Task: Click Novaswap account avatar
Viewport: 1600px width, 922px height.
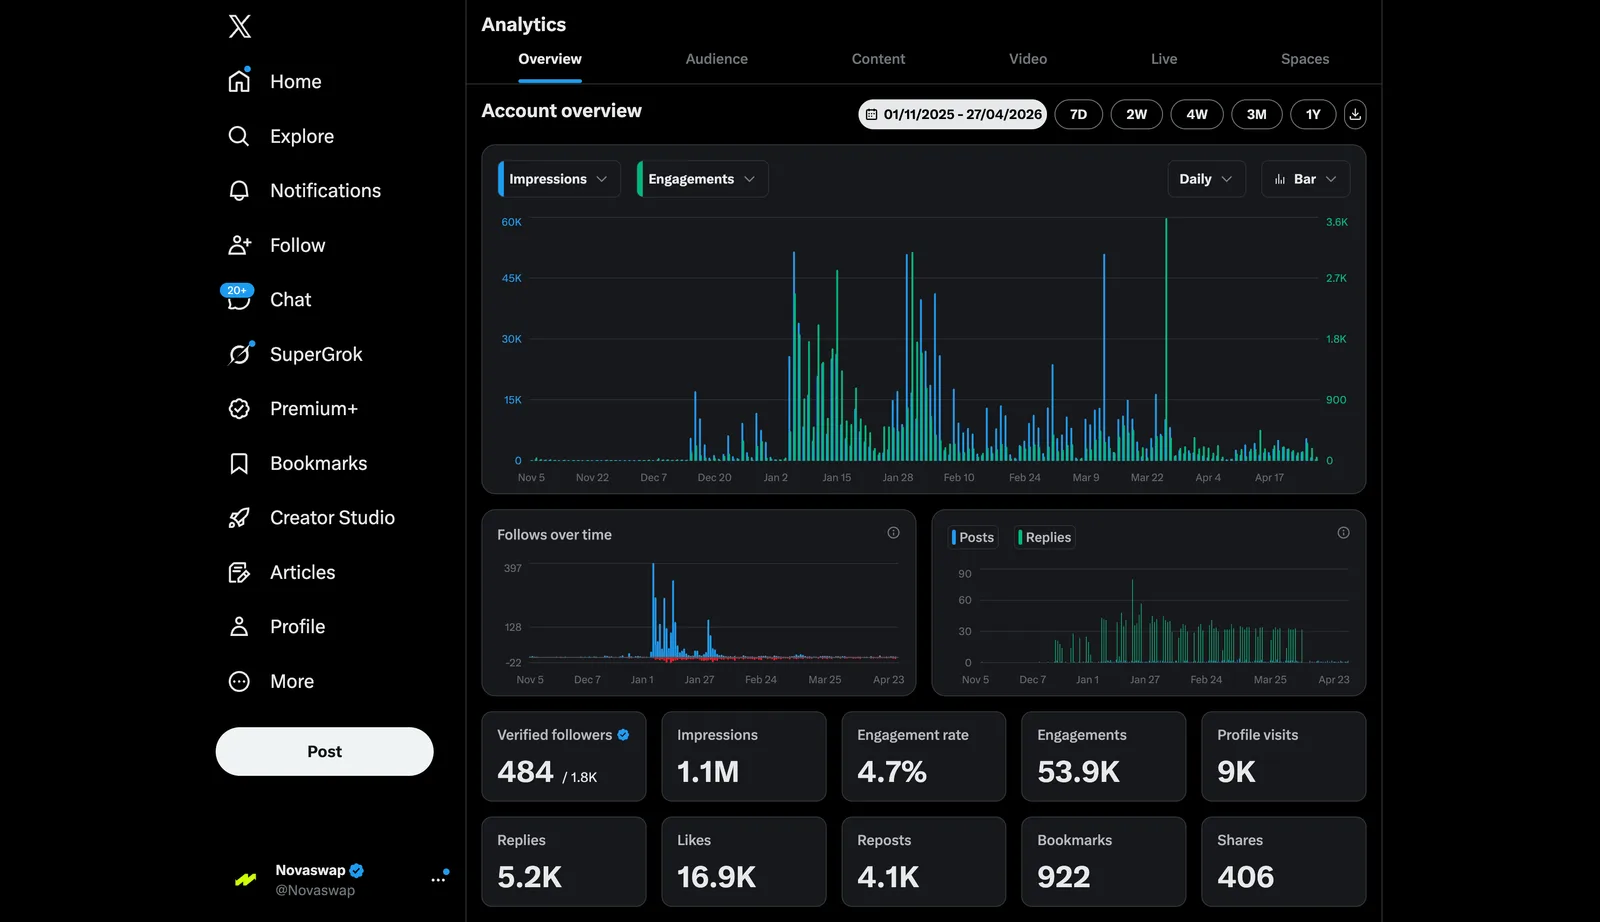Action: (245, 880)
